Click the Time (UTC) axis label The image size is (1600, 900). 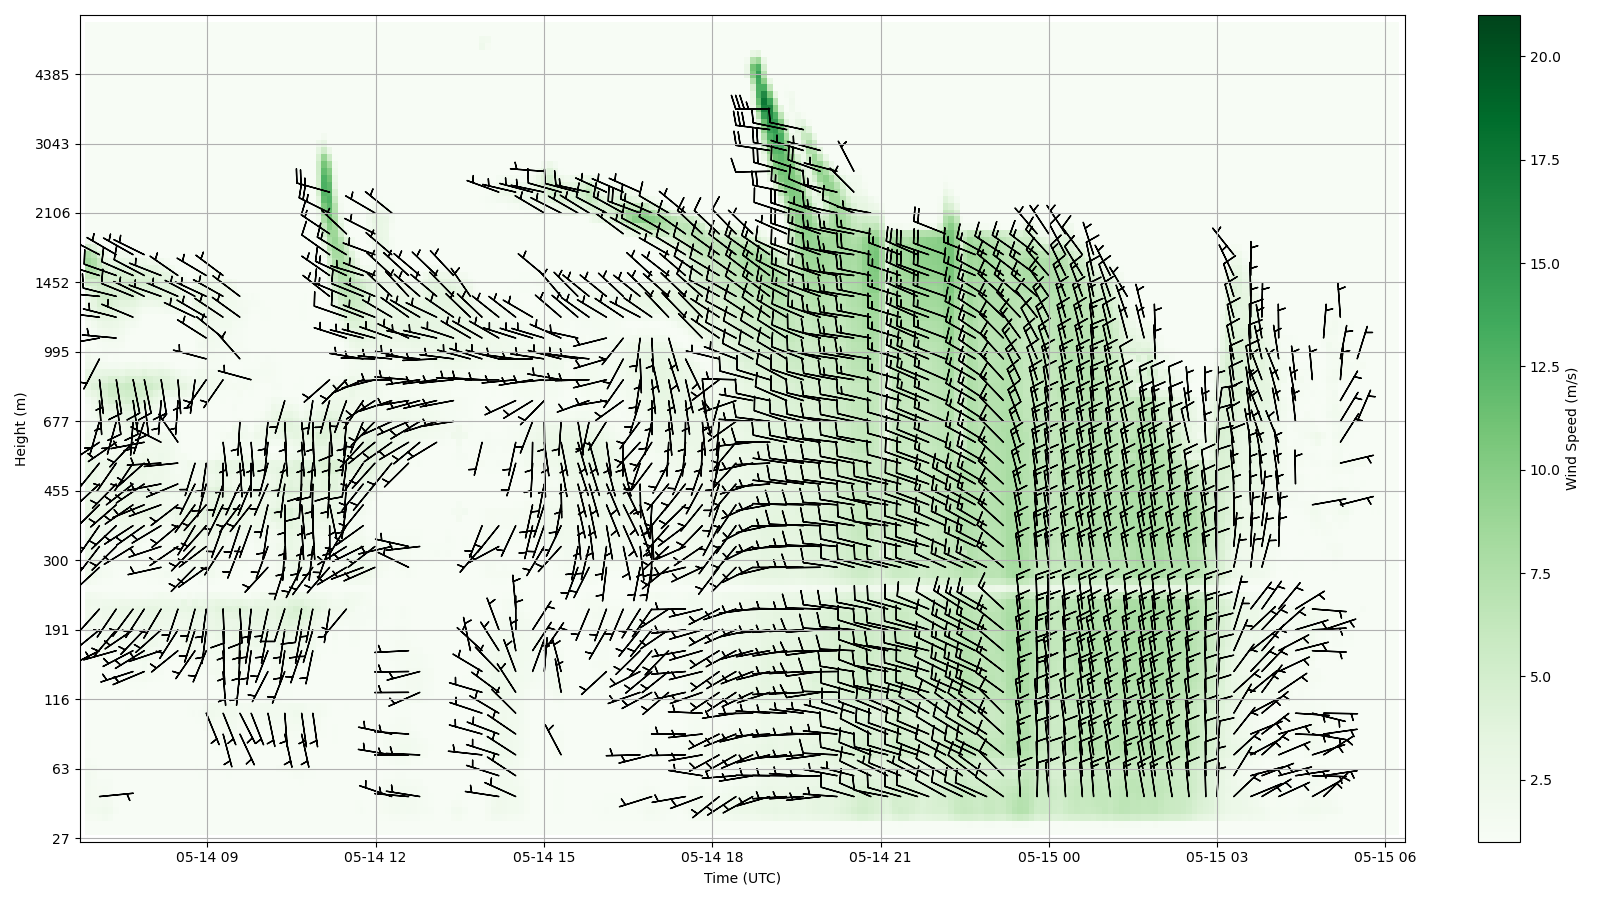coord(742,878)
